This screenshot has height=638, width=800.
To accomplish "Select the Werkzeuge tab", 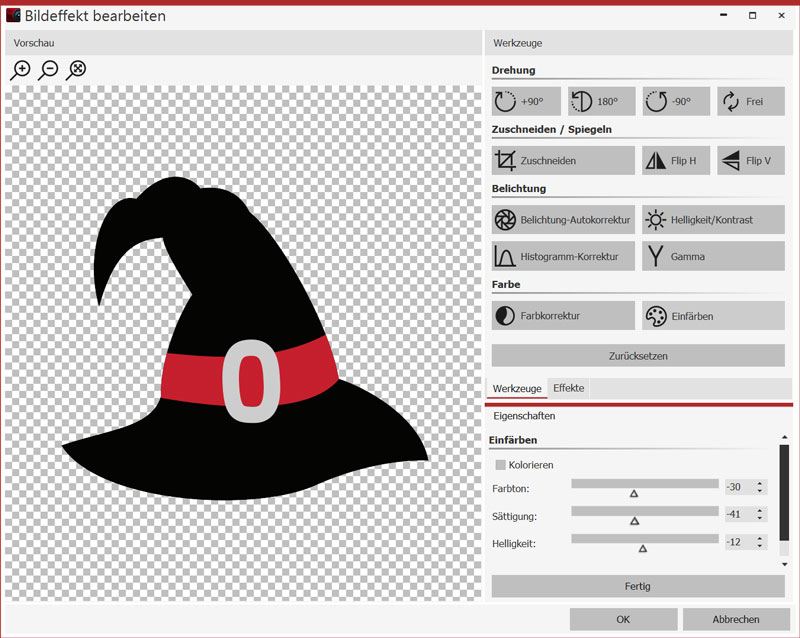I will coord(517,388).
